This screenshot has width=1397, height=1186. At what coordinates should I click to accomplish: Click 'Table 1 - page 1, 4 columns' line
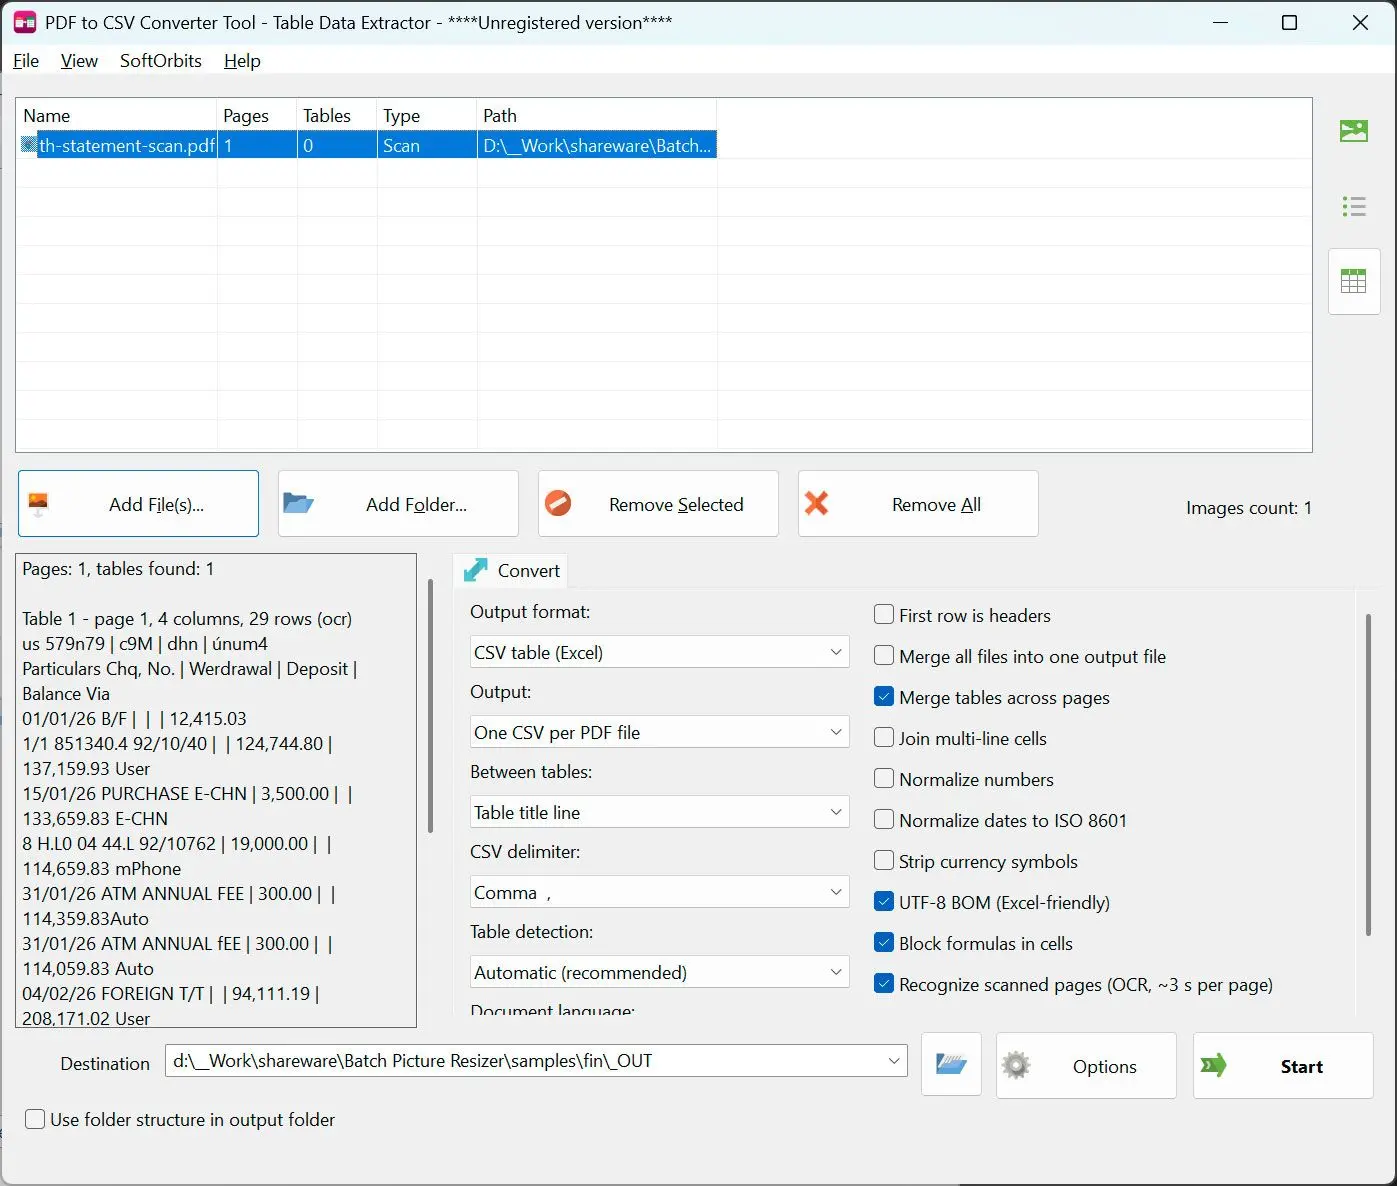point(187,618)
